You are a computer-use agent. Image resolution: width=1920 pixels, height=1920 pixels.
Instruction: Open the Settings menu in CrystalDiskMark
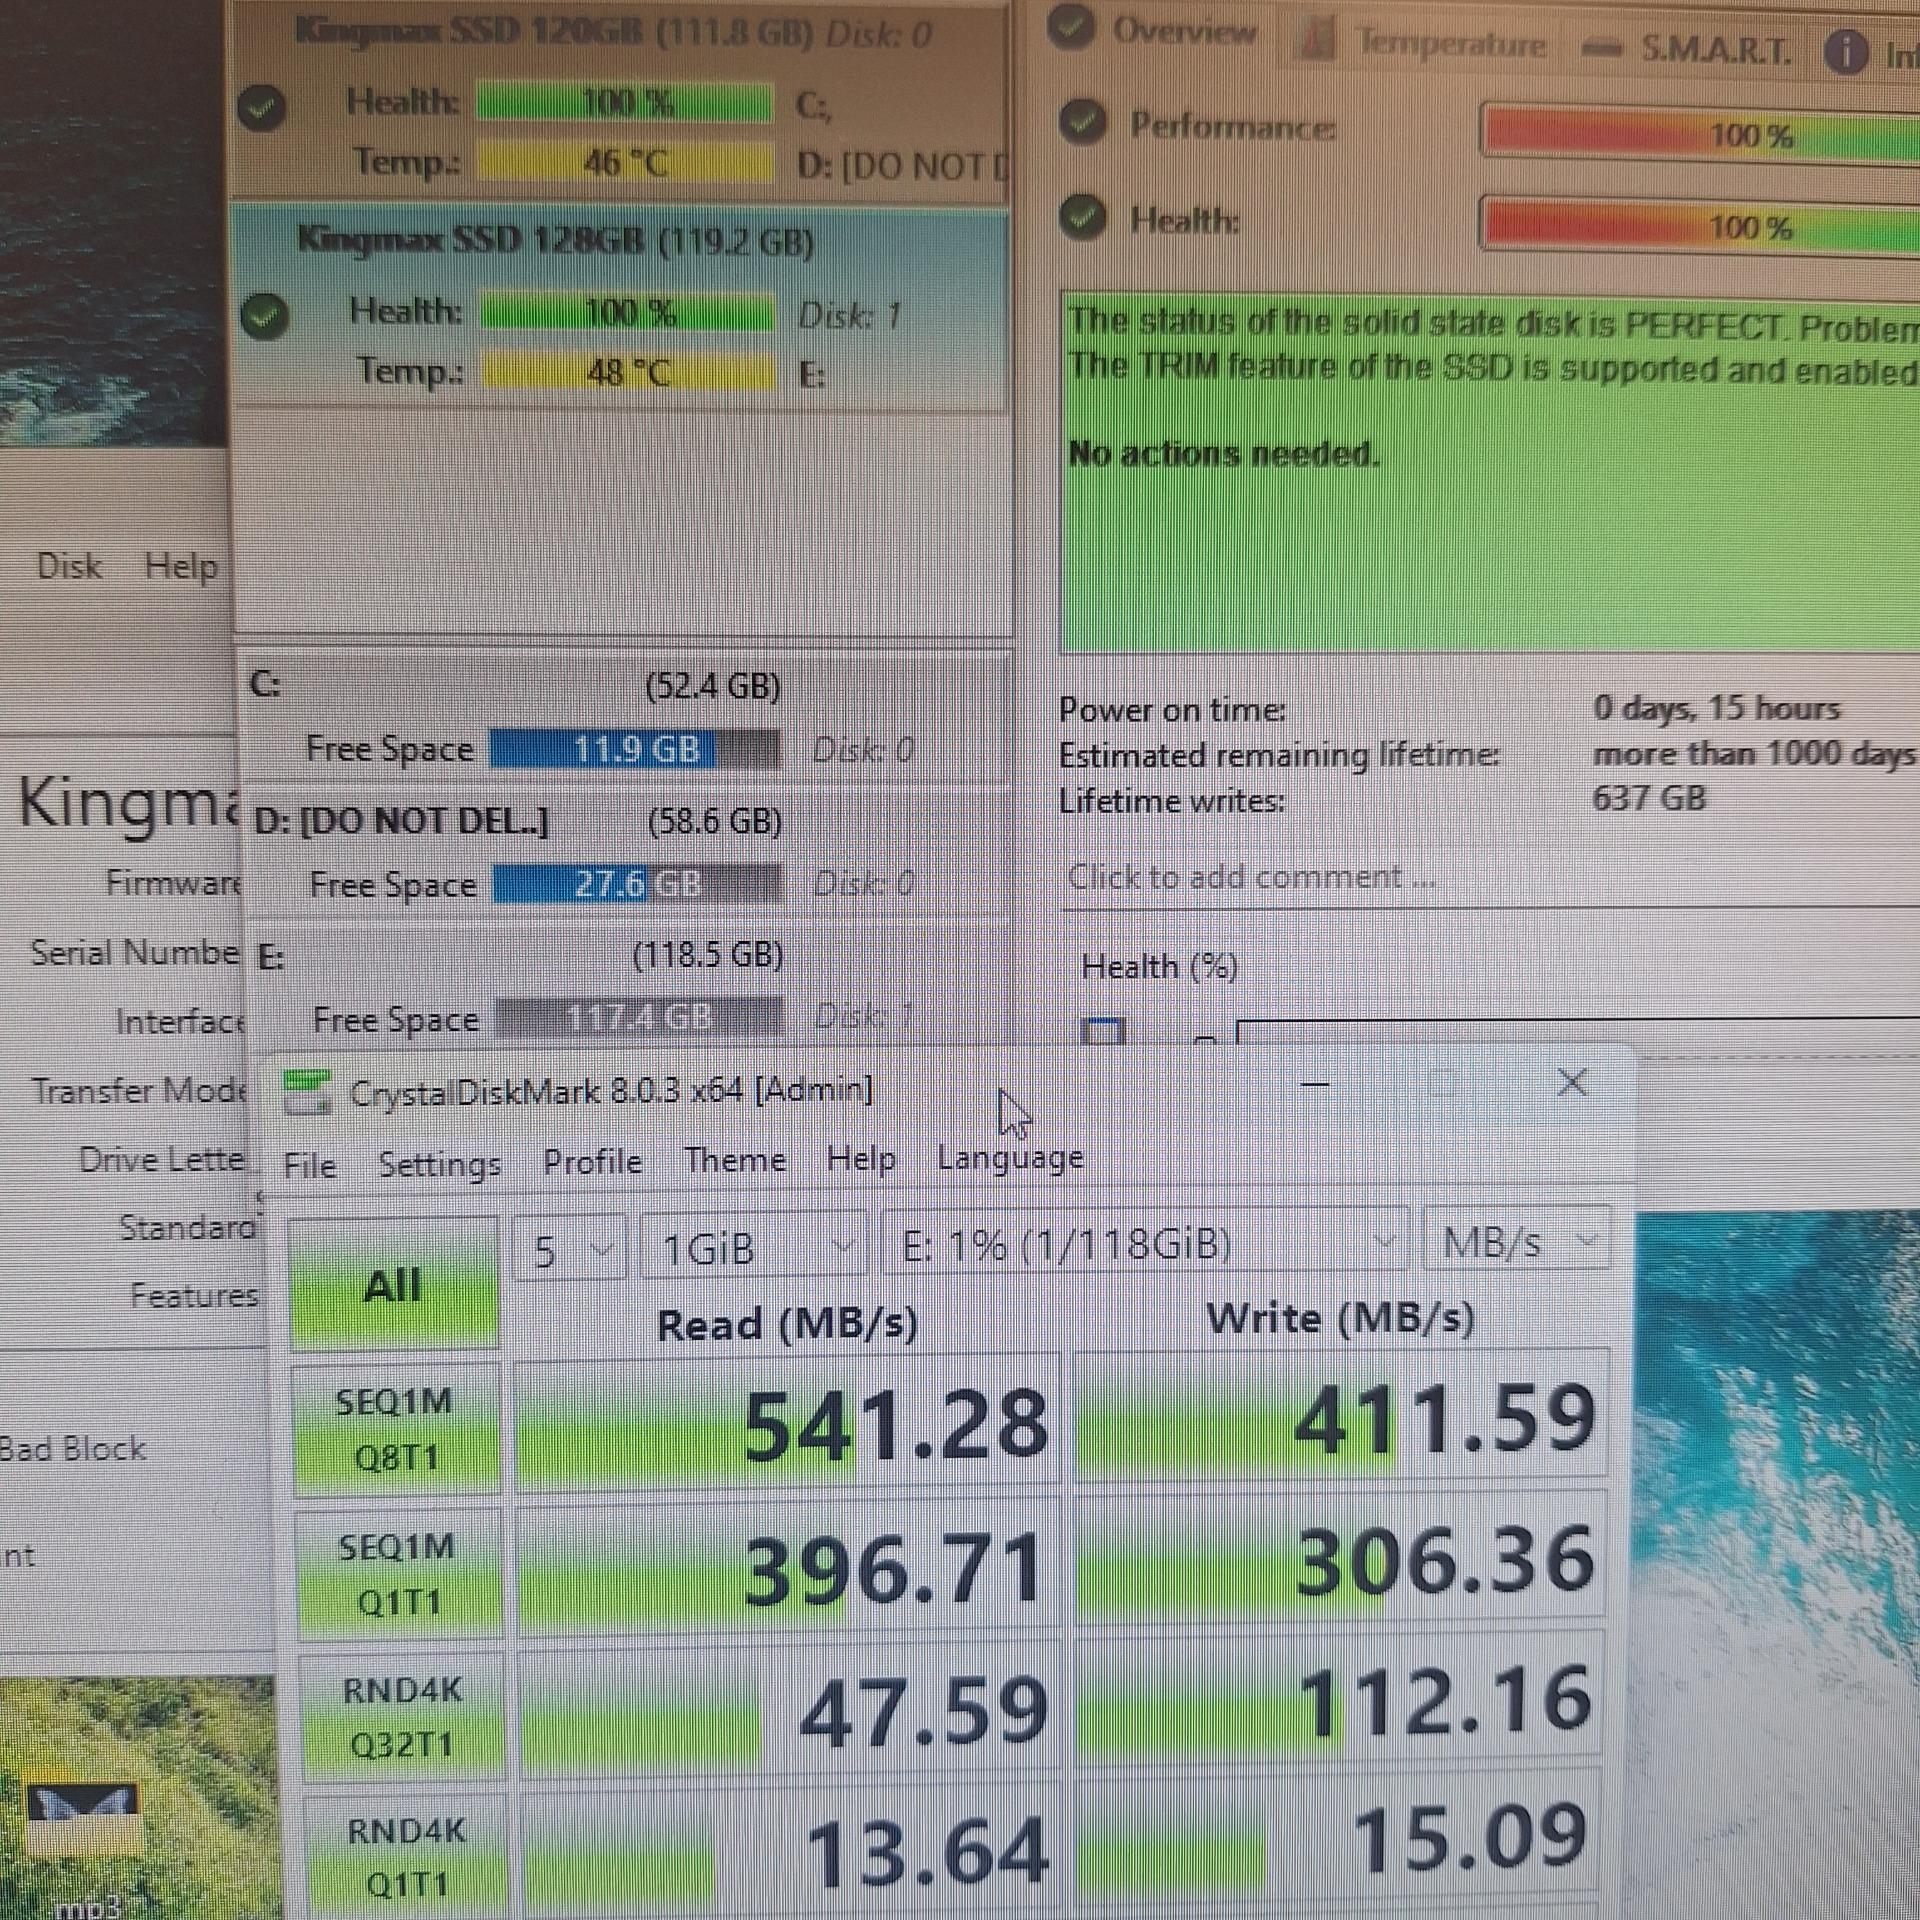pyautogui.click(x=439, y=1164)
